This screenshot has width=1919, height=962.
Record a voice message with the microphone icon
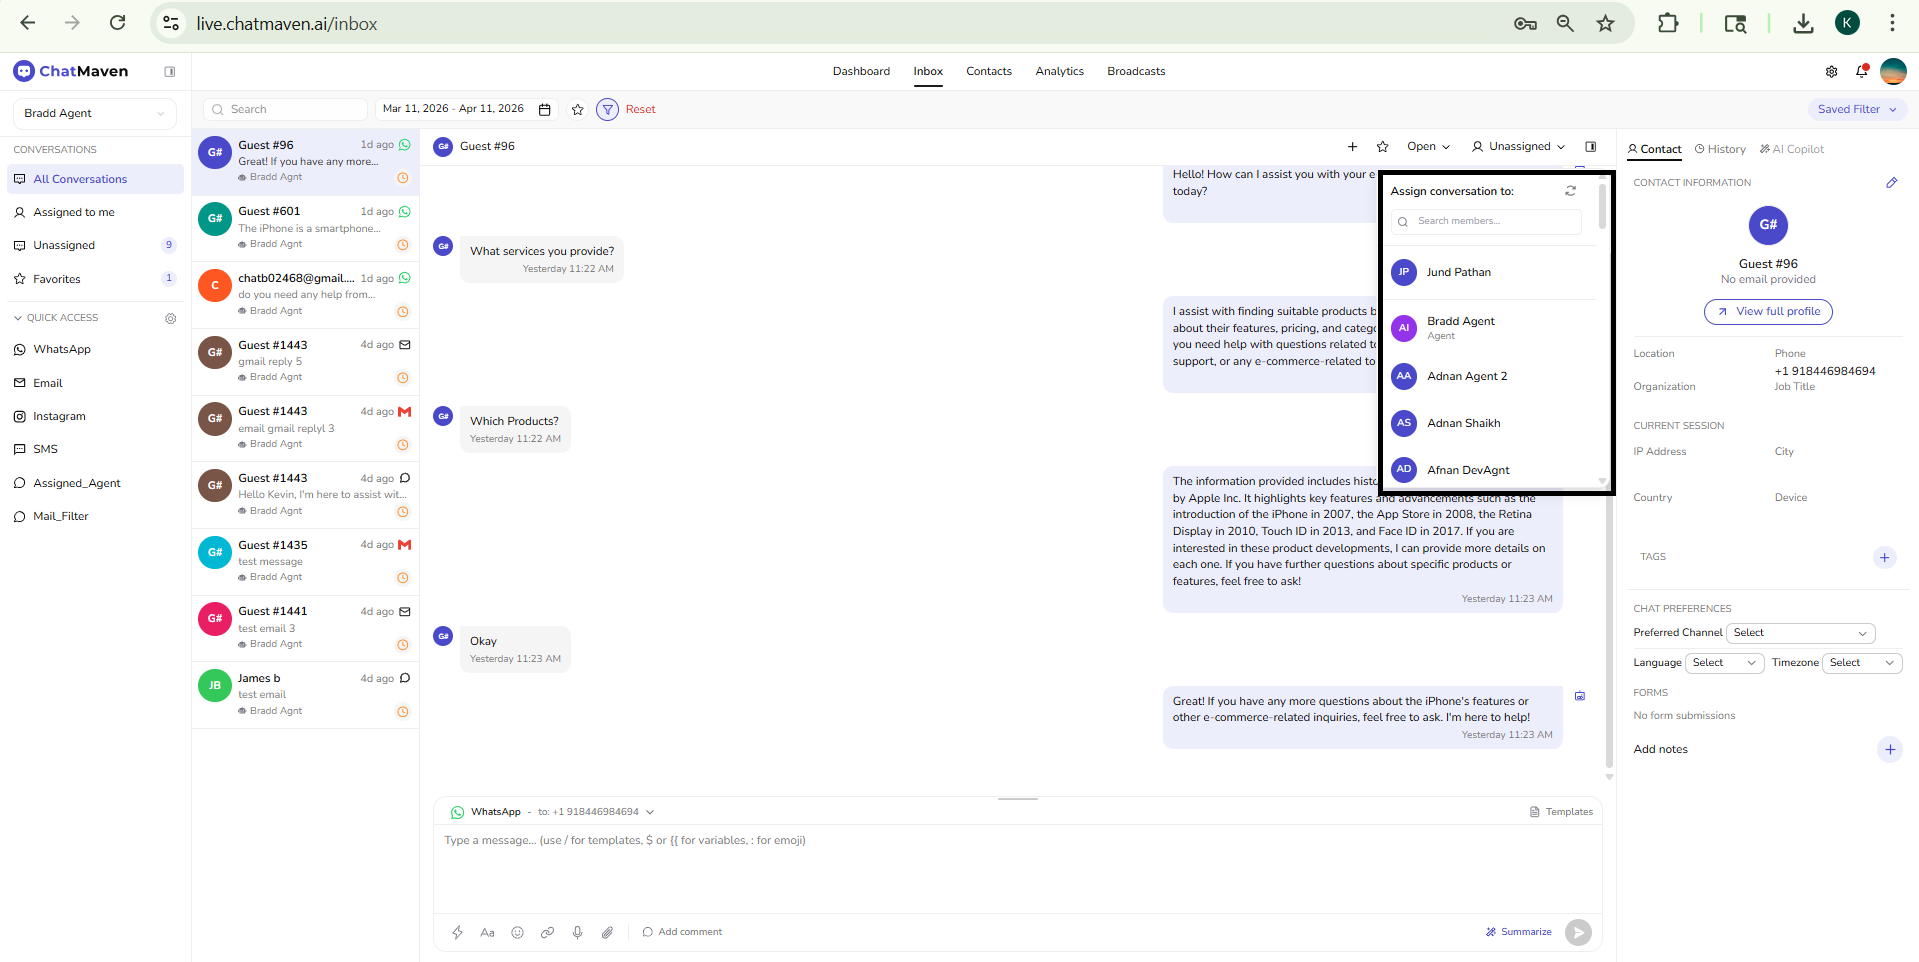click(577, 932)
